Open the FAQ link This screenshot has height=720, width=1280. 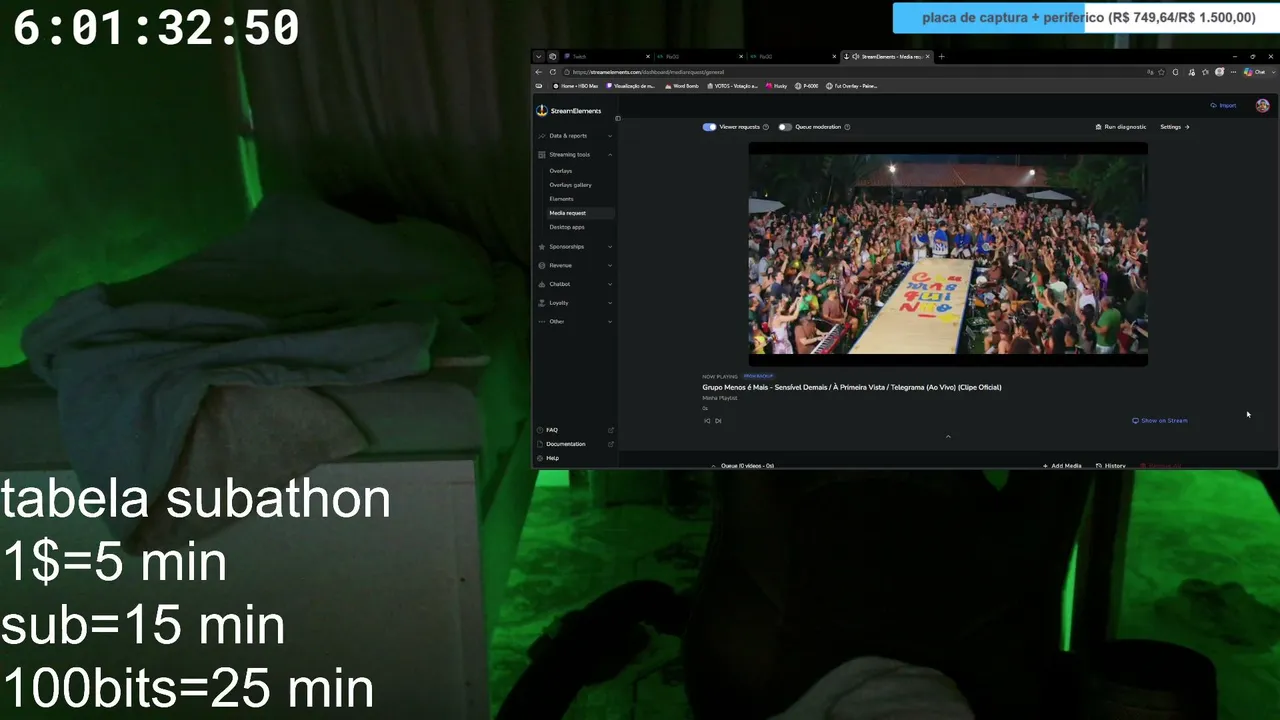pos(575,430)
